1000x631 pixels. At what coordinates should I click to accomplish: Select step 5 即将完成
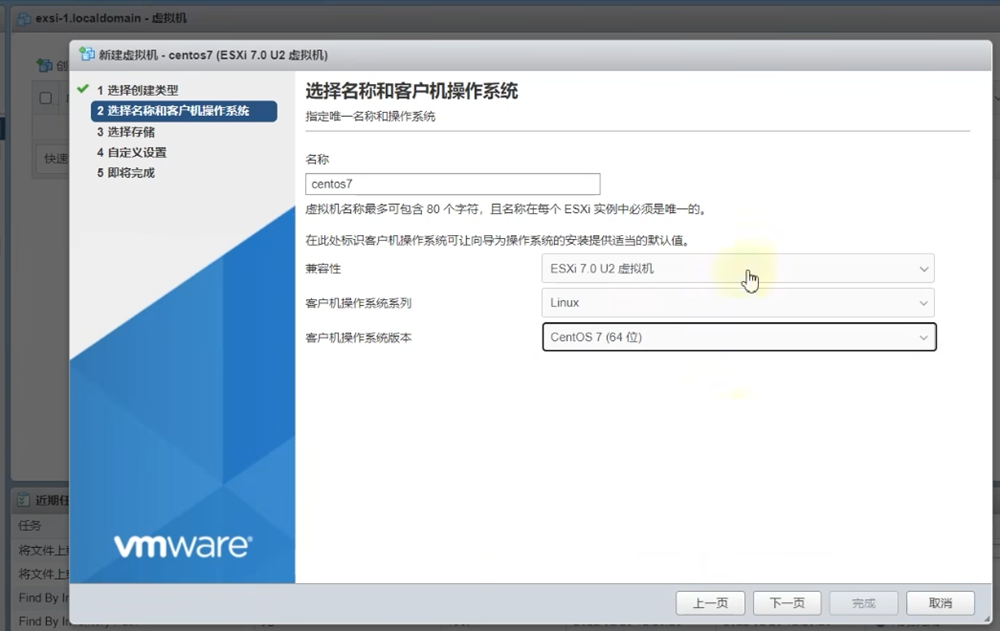point(126,173)
